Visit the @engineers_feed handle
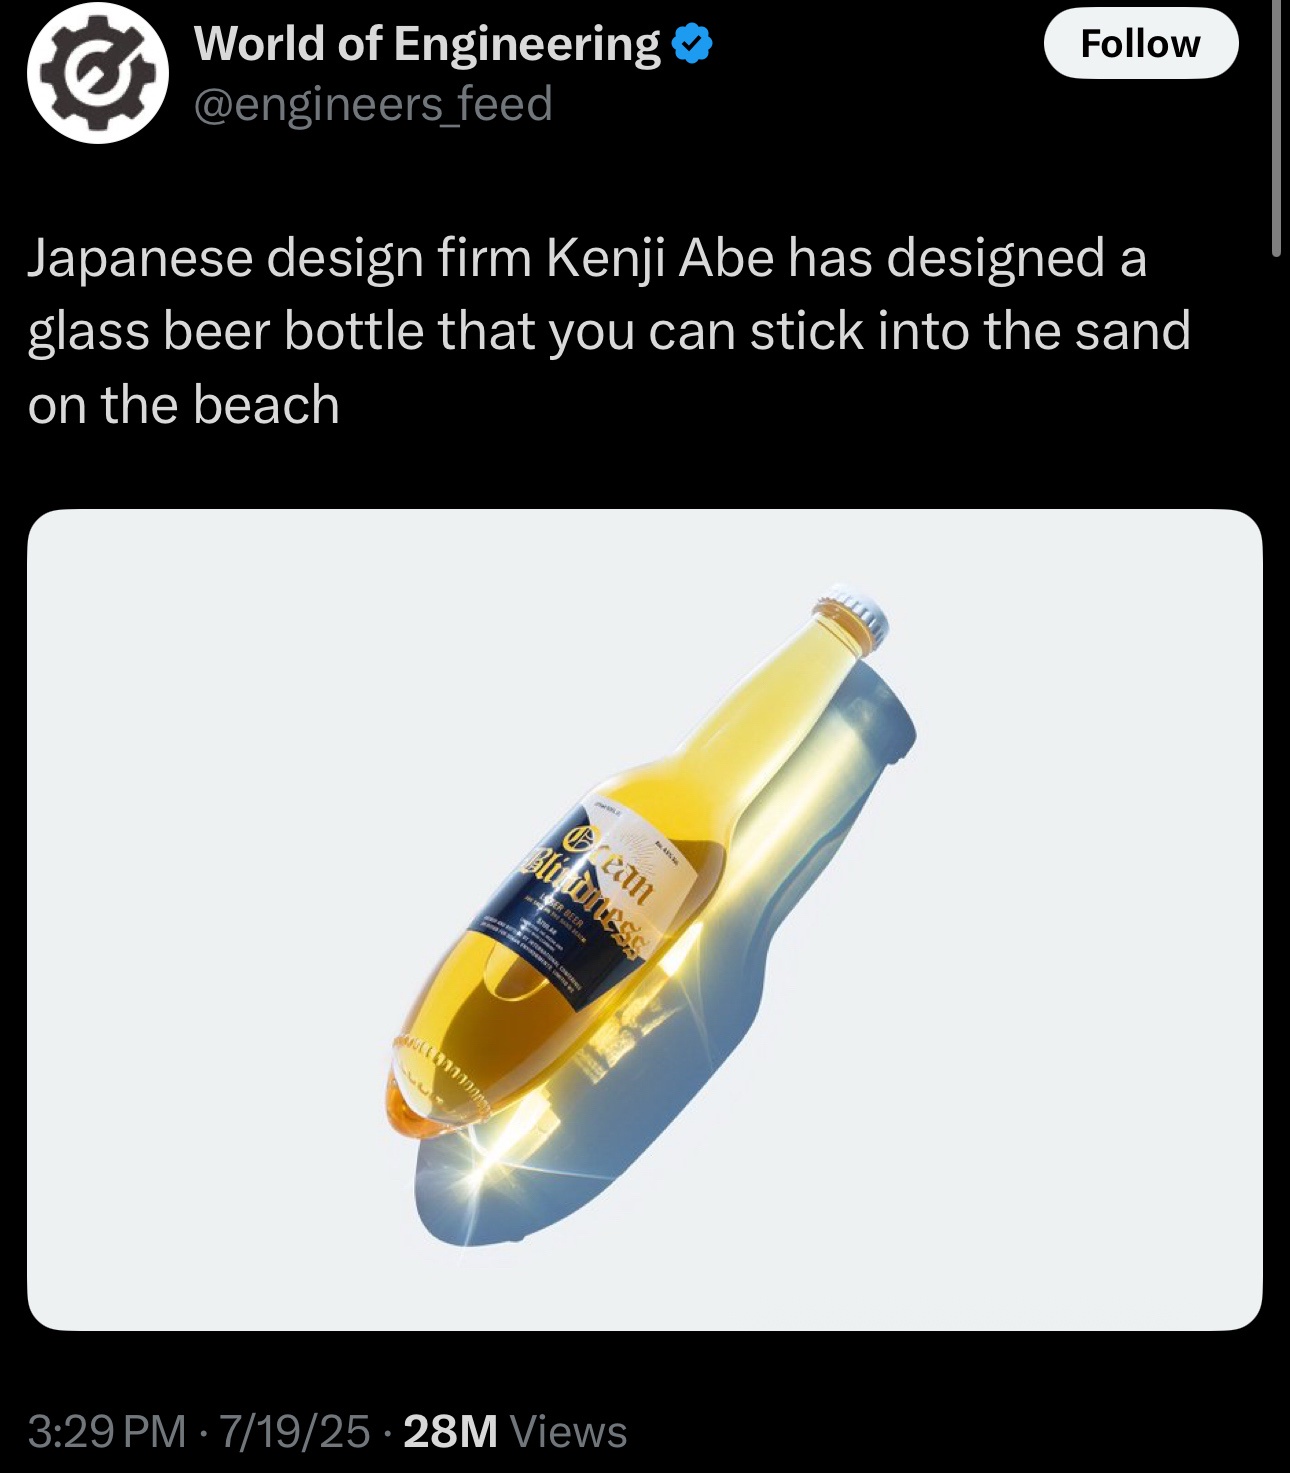 (x=373, y=104)
